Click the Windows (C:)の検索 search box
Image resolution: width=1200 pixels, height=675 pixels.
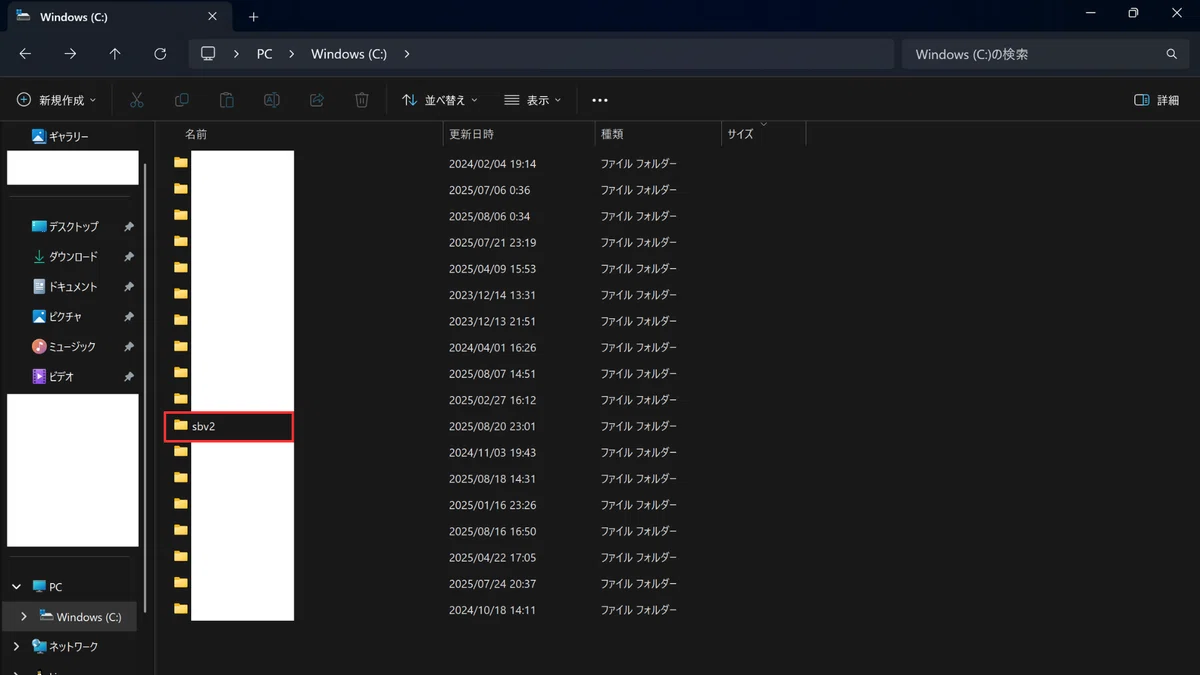click(x=1045, y=54)
